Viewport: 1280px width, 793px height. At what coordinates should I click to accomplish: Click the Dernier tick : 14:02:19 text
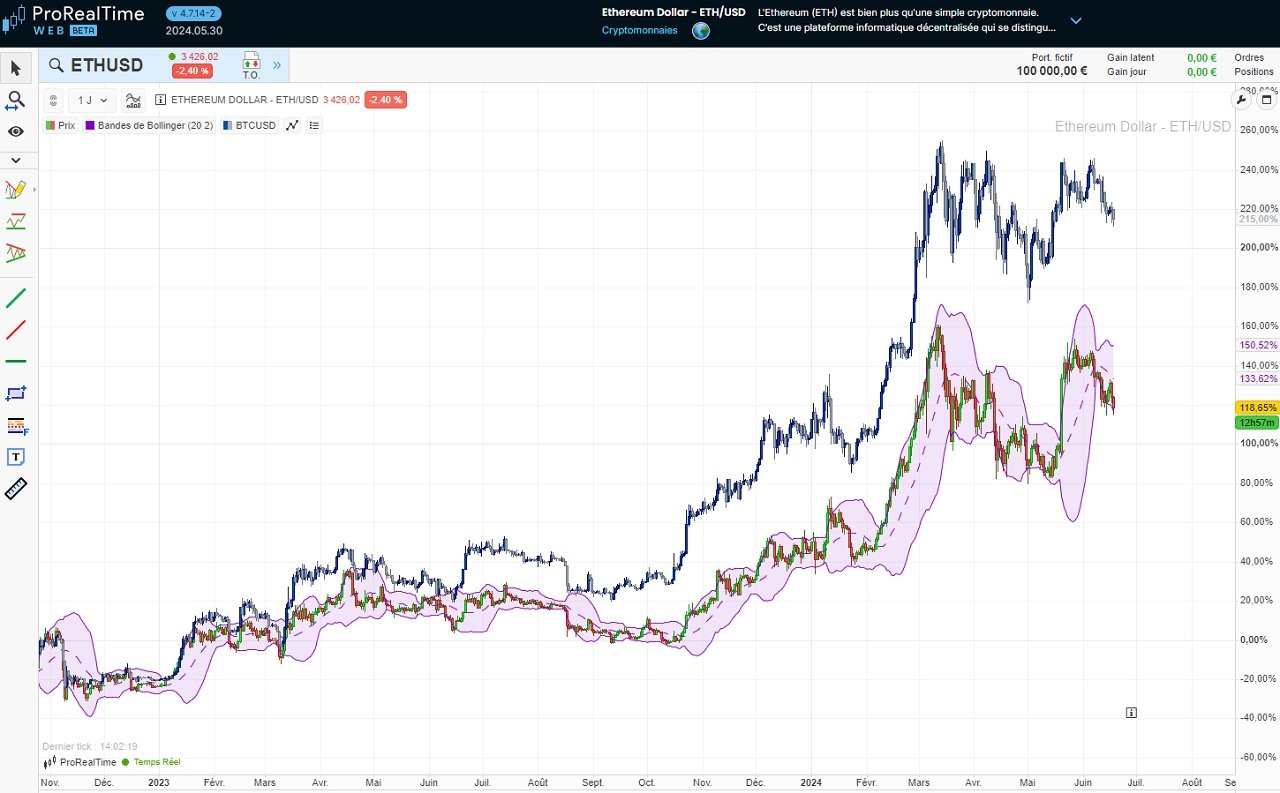[90, 746]
